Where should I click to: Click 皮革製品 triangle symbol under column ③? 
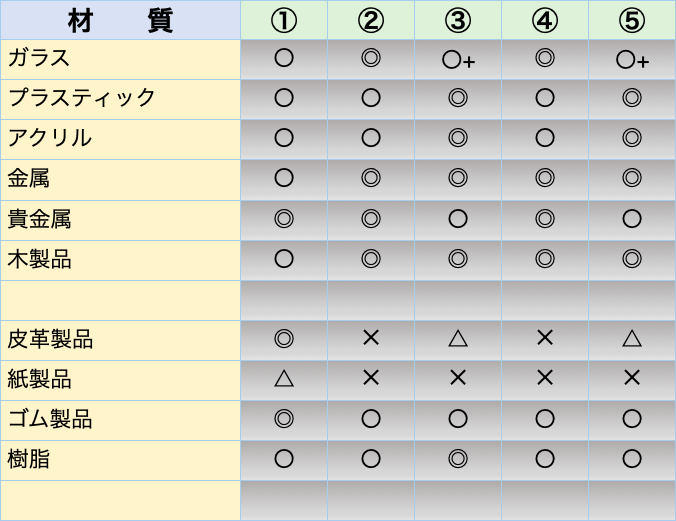coord(458,339)
